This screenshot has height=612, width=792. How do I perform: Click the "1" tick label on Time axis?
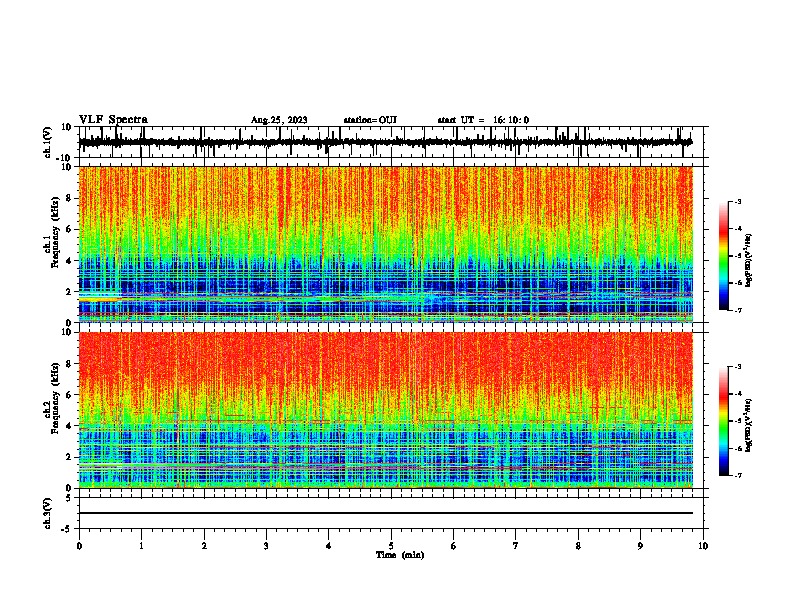coord(141,546)
